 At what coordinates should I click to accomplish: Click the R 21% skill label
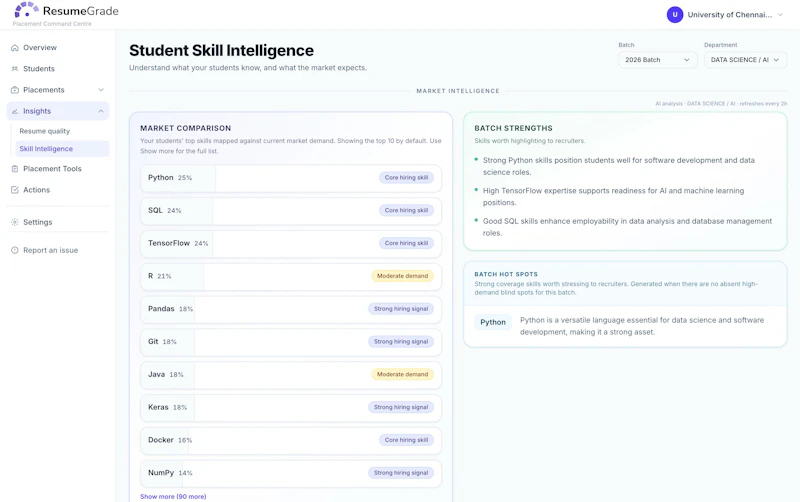[x=160, y=276]
